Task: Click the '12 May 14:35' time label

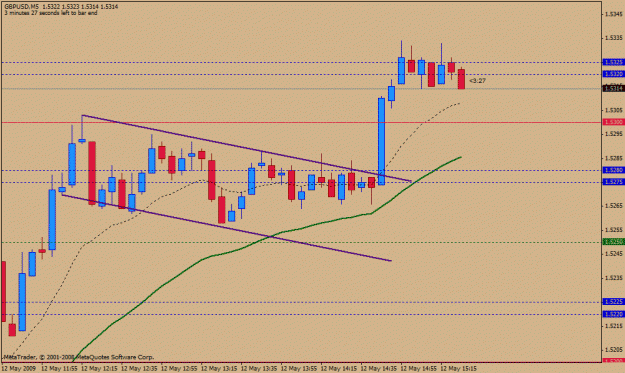Action: pyautogui.click(x=379, y=369)
